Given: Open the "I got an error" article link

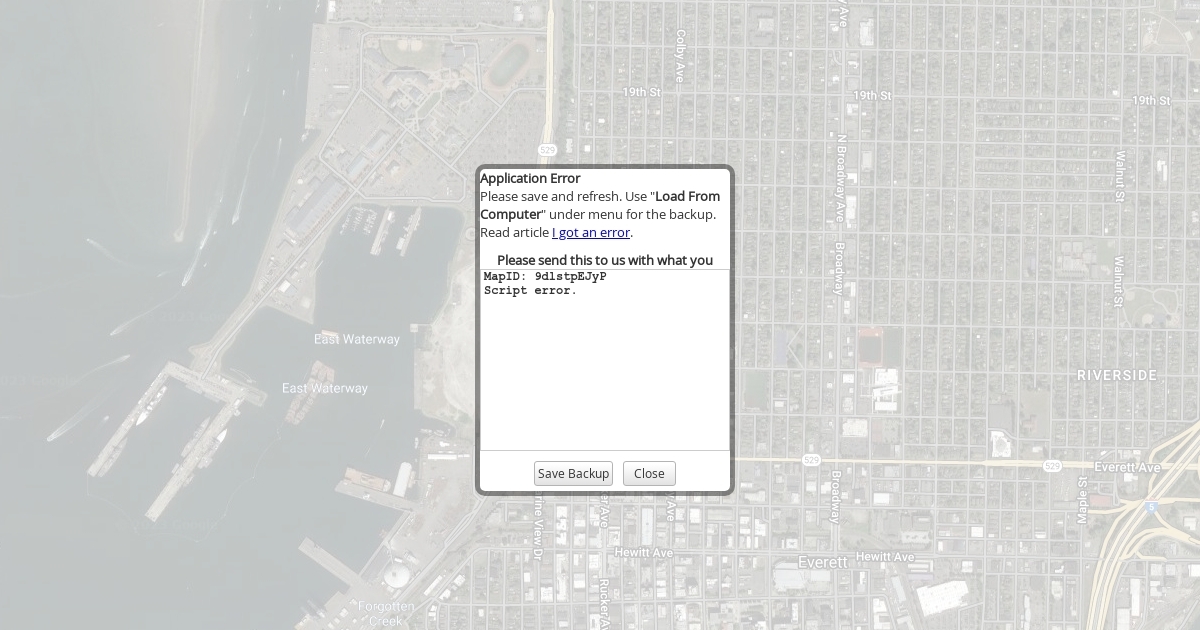Looking at the screenshot, I should tap(591, 233).
